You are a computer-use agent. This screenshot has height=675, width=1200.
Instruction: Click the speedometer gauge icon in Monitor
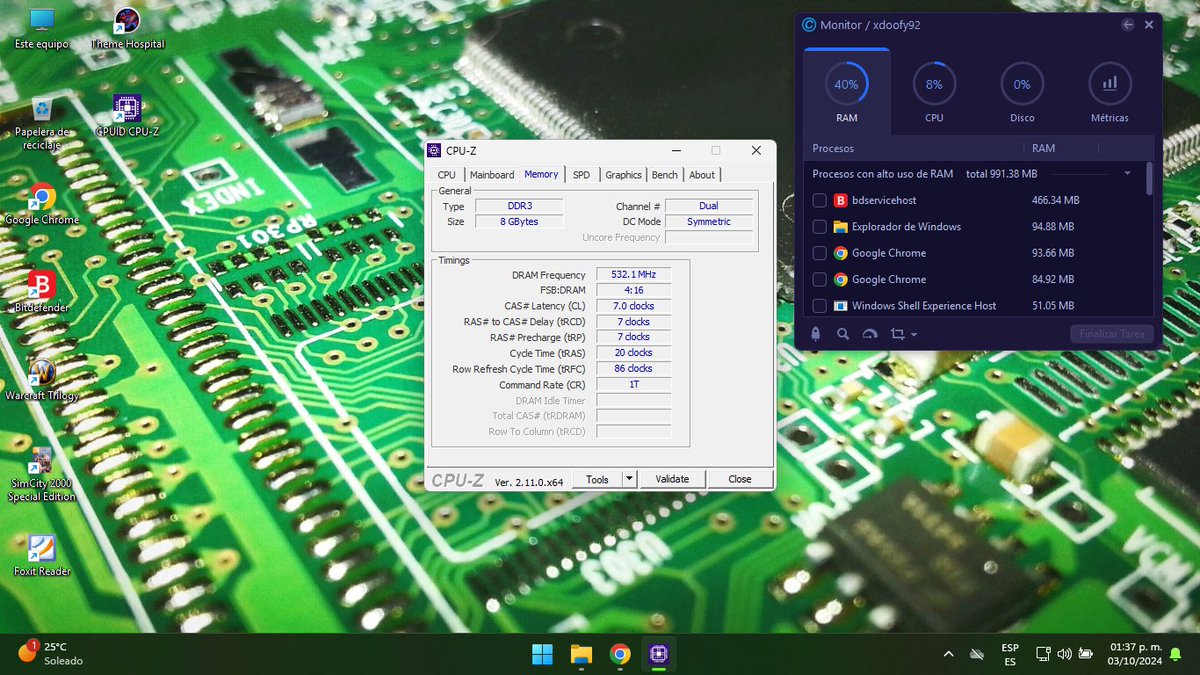[870, 334]
